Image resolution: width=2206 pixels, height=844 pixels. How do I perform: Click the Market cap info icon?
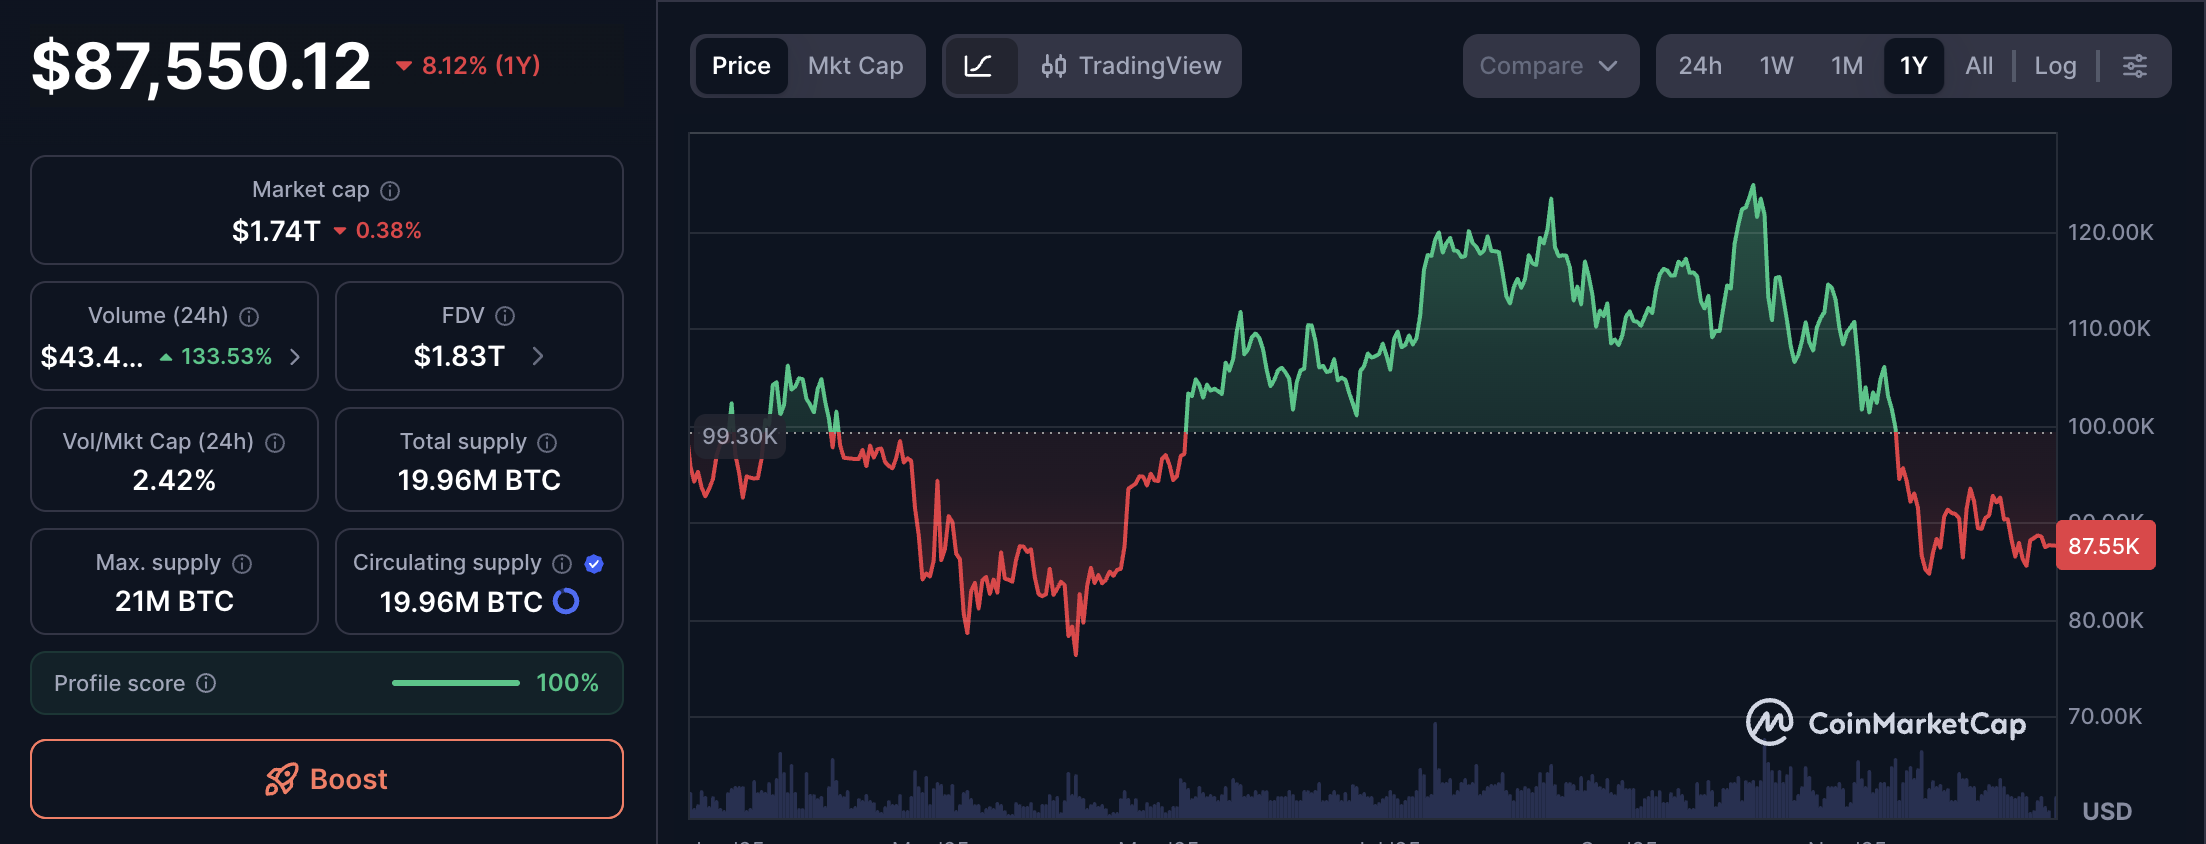pos(389,190)
